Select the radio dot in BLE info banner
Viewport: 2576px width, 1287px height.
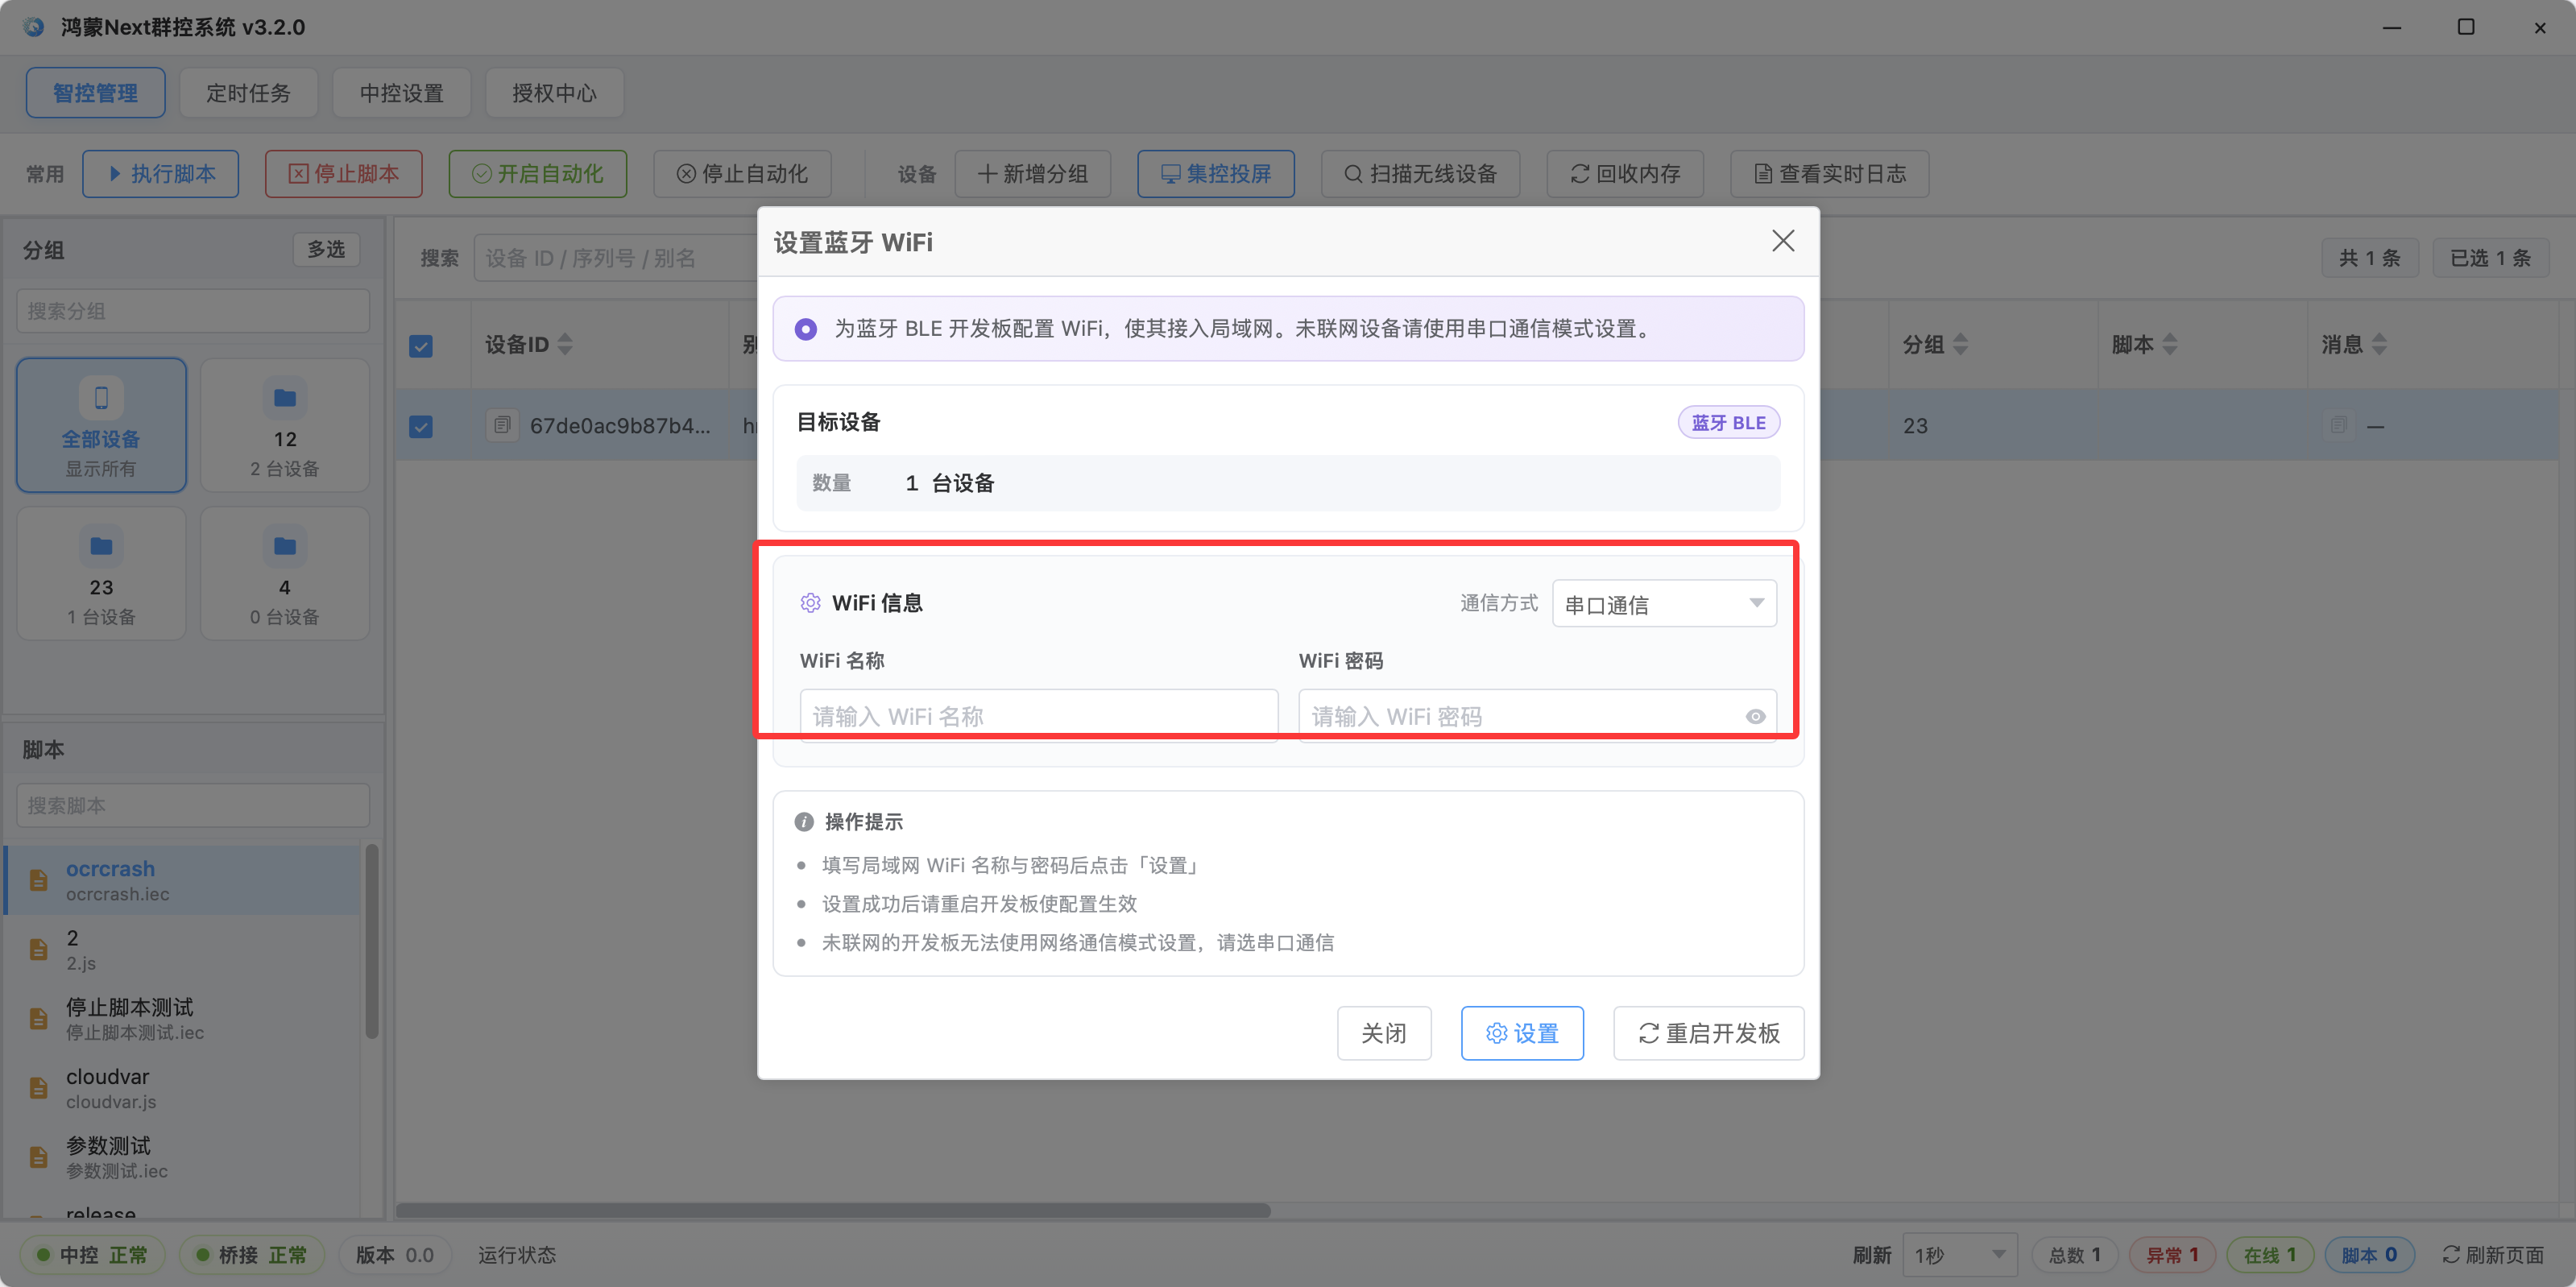pyautogui.click(x=805, y=329)
